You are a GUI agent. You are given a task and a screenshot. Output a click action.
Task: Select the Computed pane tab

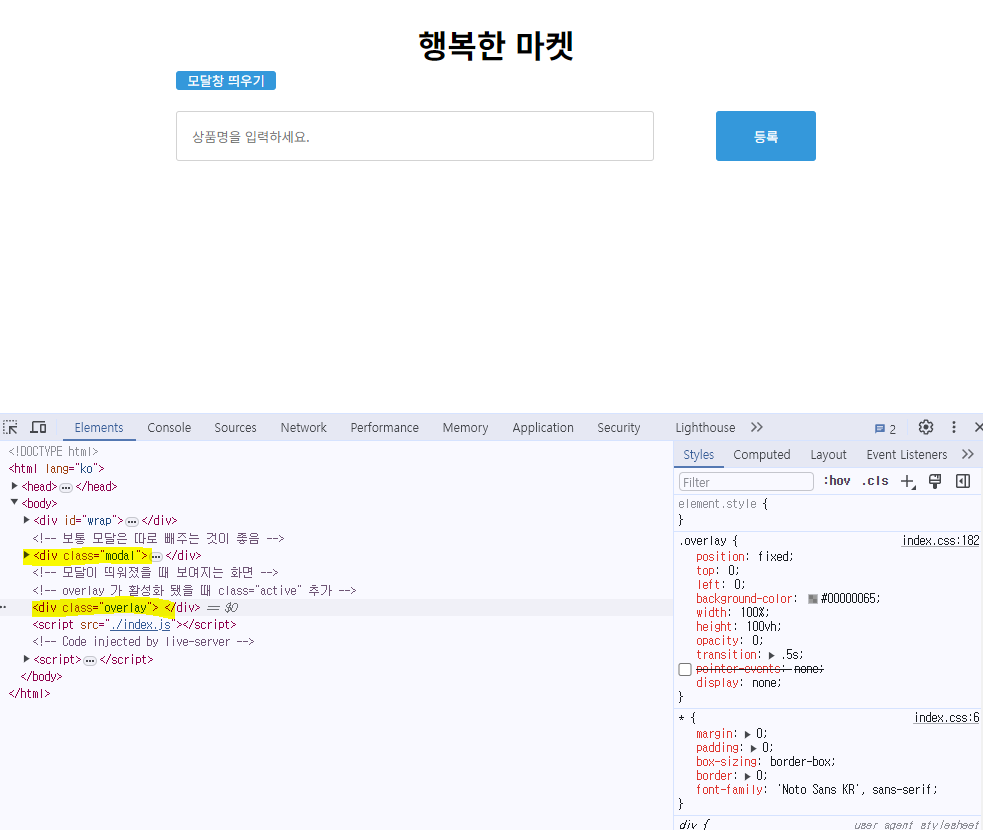[762, 454]
